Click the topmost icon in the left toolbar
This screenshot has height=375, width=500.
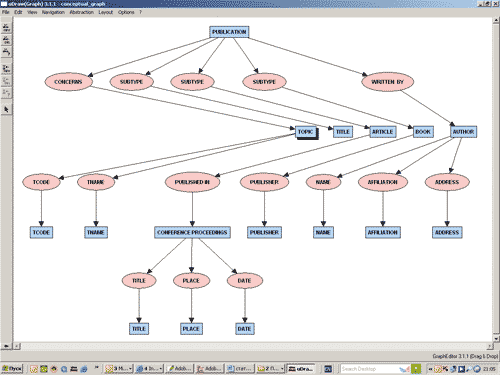6,28
